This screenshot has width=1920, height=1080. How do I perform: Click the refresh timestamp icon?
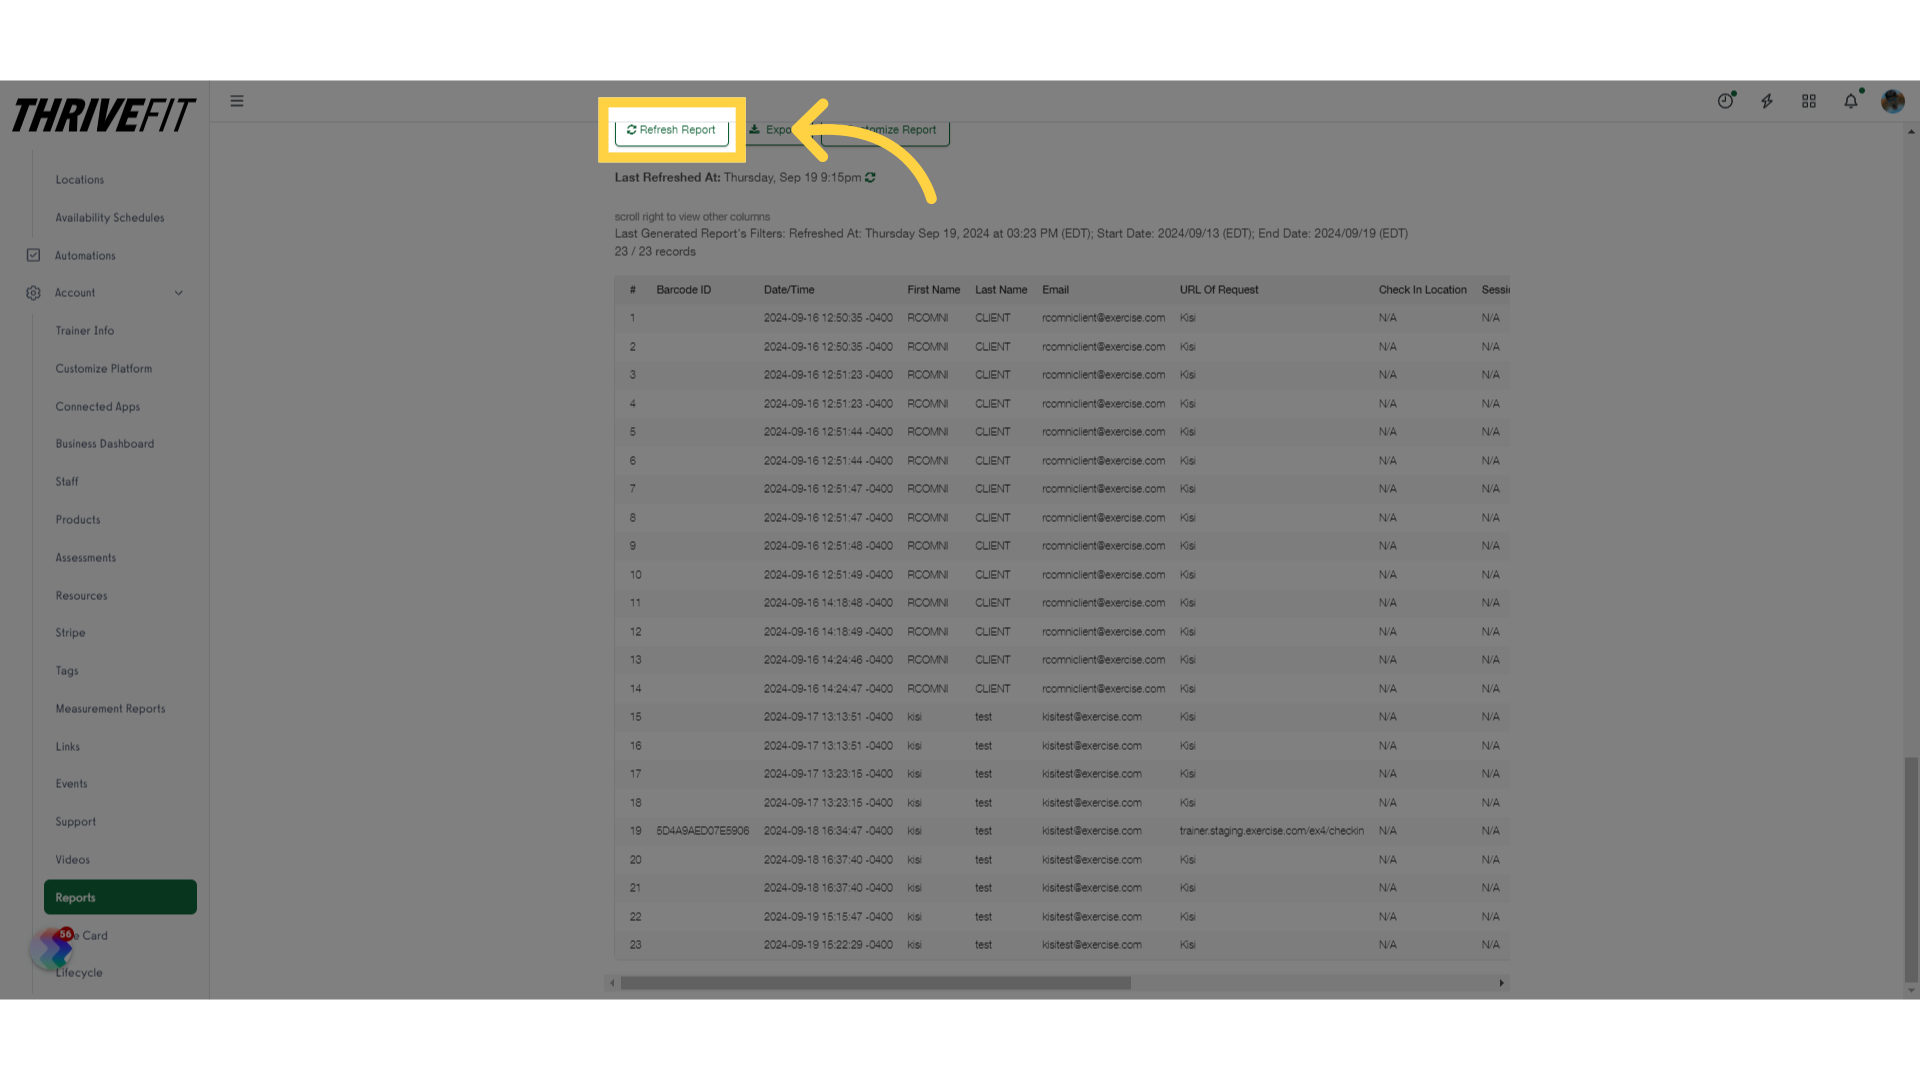pos(870,177)
